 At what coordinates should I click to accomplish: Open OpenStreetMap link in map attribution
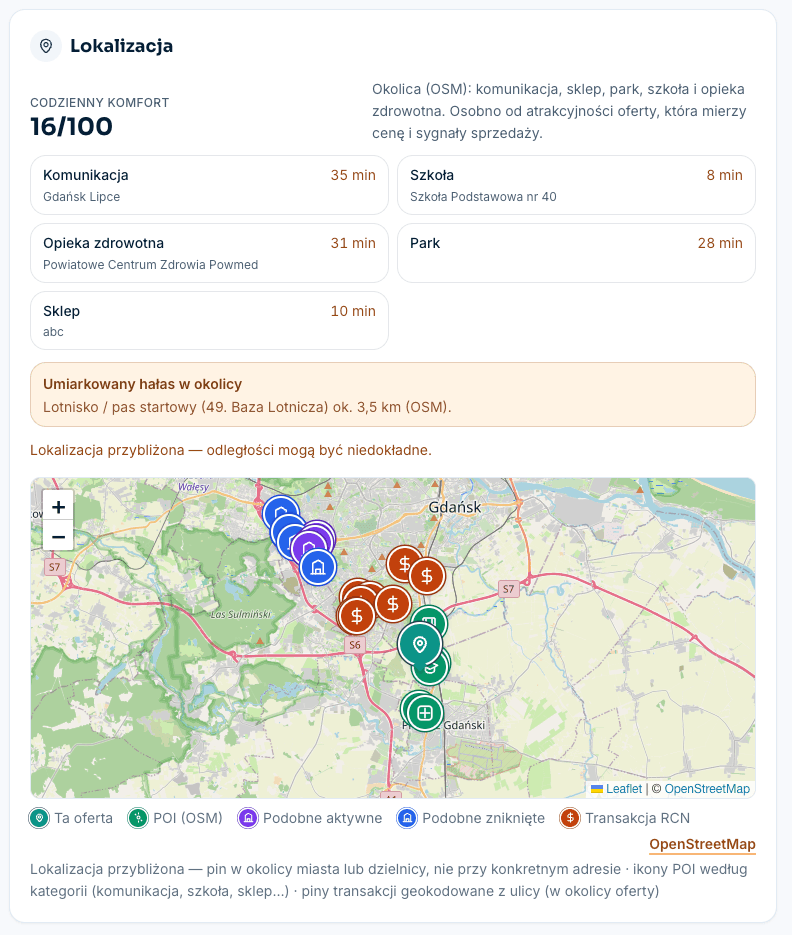pos(707,788)
